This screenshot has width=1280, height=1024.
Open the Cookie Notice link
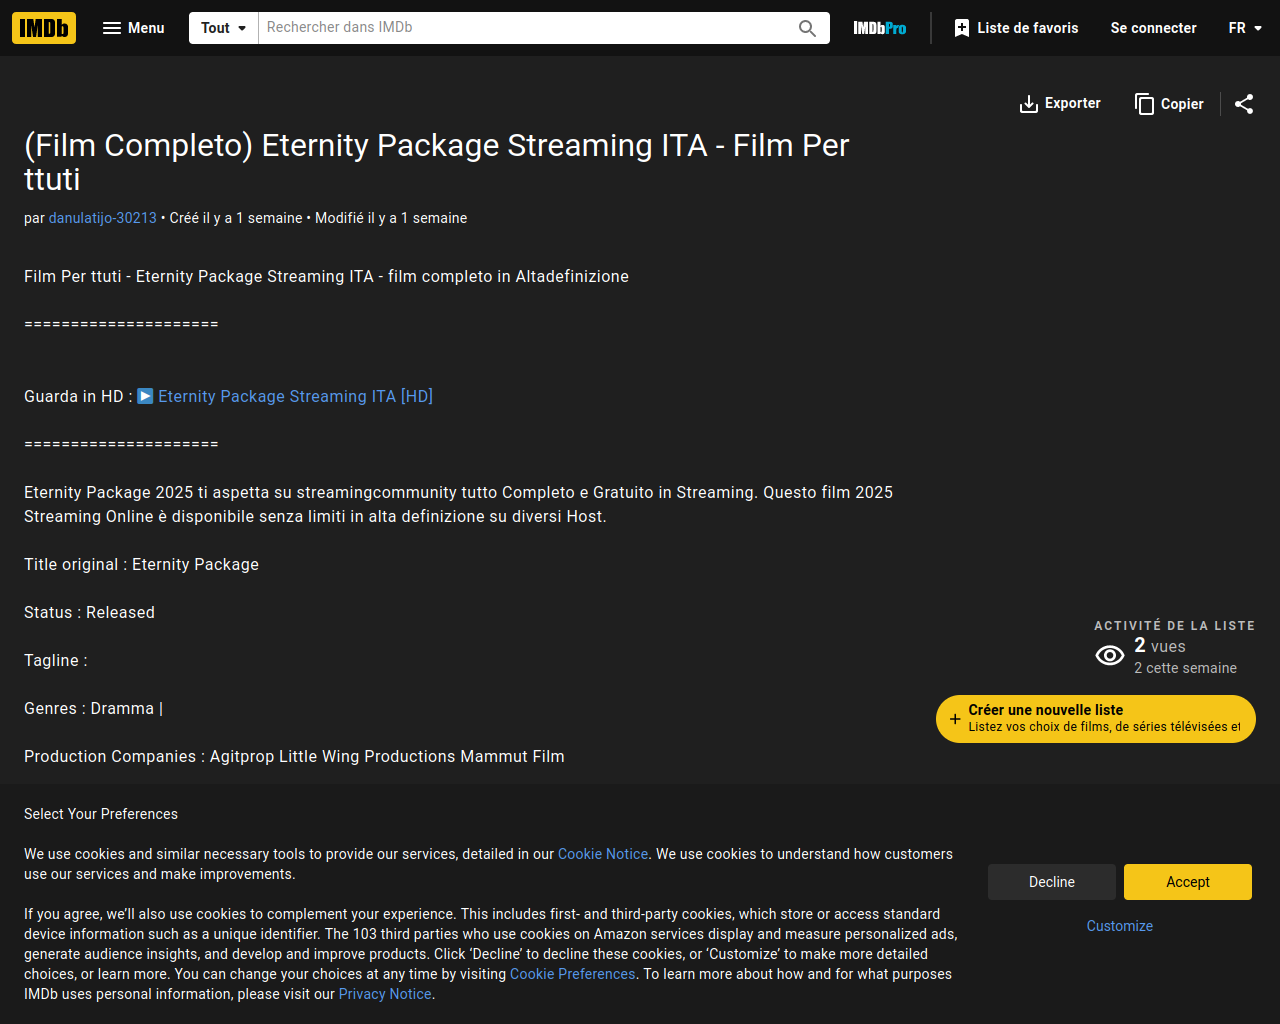tap(603, 854)
